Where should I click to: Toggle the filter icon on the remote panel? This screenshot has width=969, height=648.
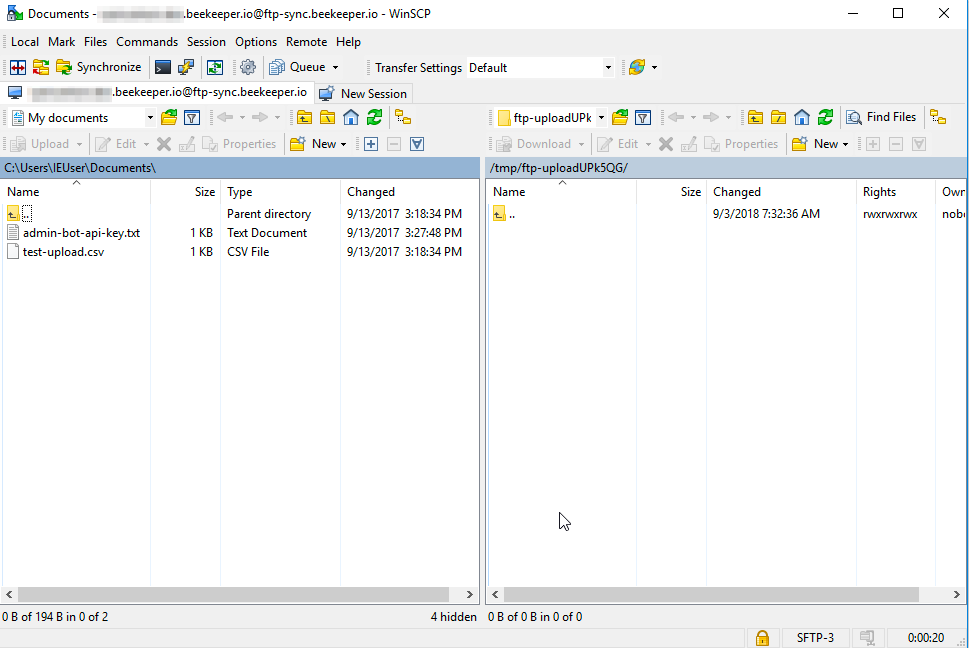(x=643, y=117)
